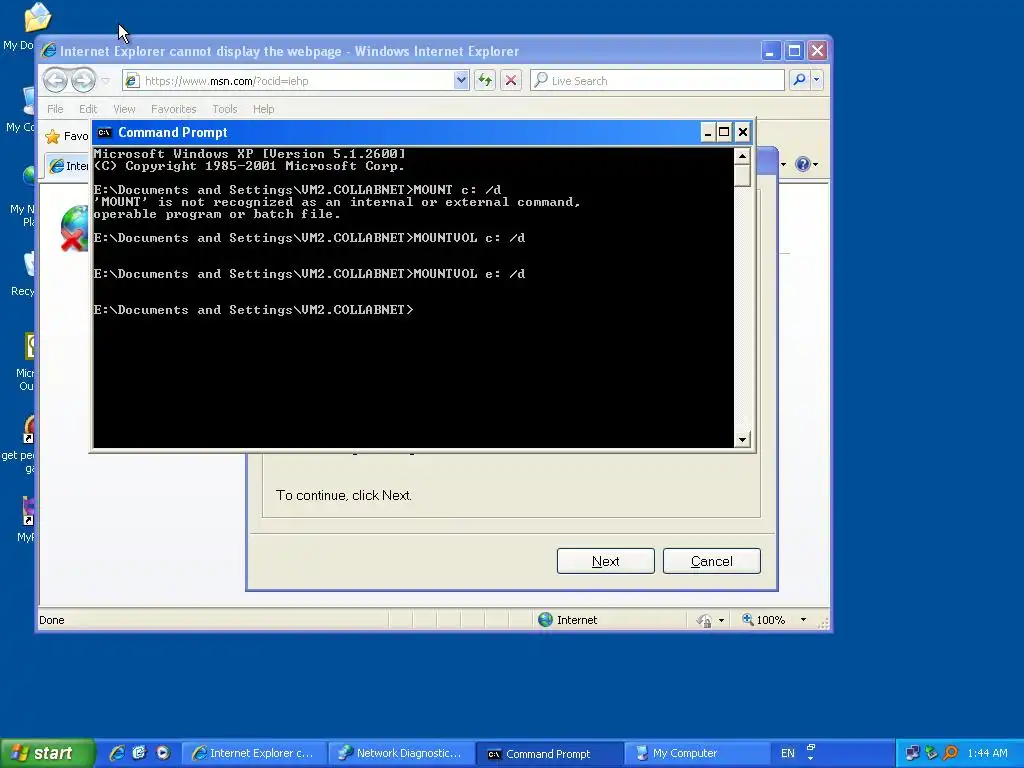
Task: Click the Outlook Express Quick Launch icon
Action: click(139, 753)
